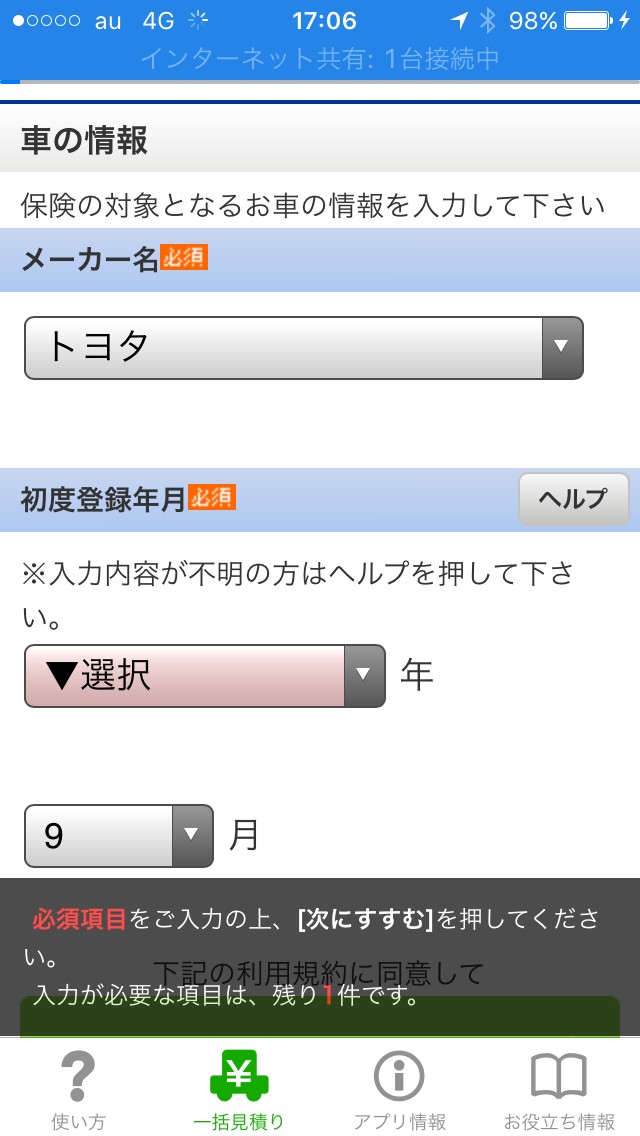Tap the info circle アプリ情報 icon

coord(399,1077)
